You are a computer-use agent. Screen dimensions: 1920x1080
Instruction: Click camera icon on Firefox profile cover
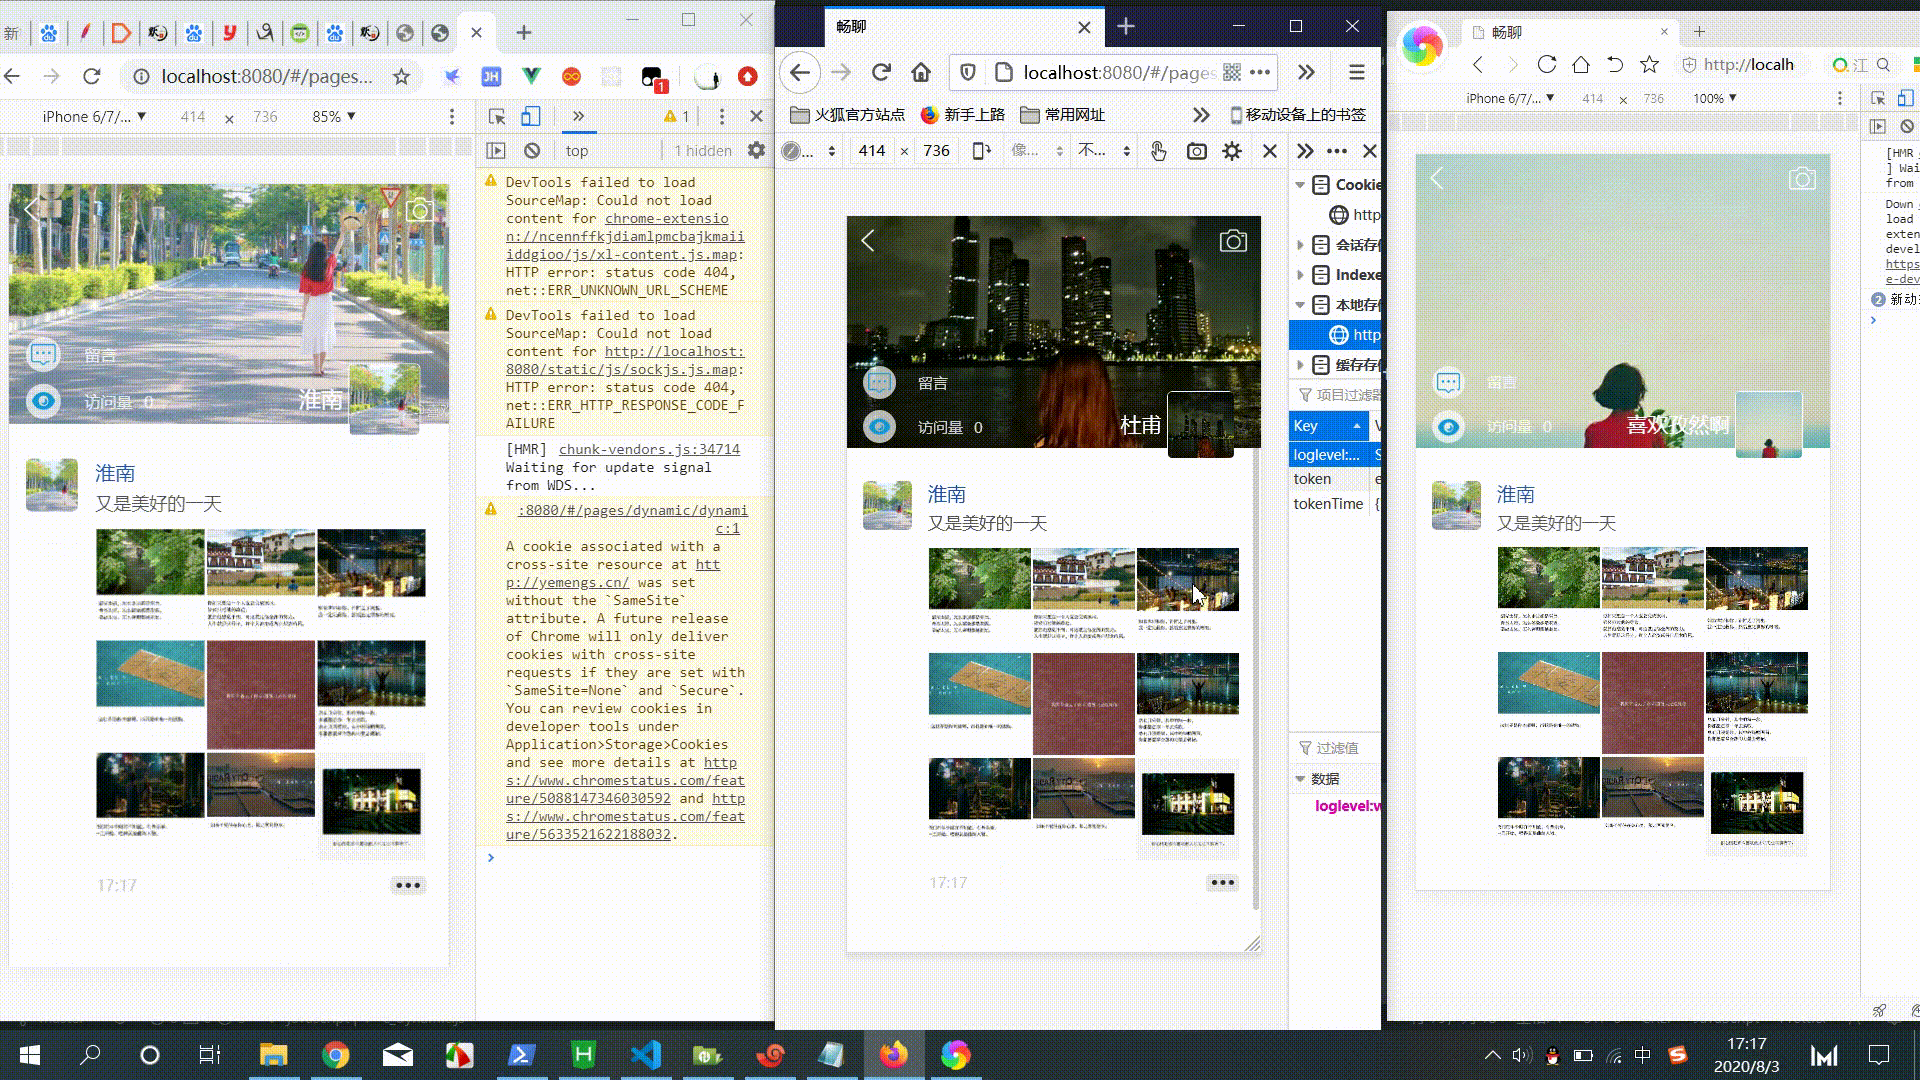pos(1233,241)
